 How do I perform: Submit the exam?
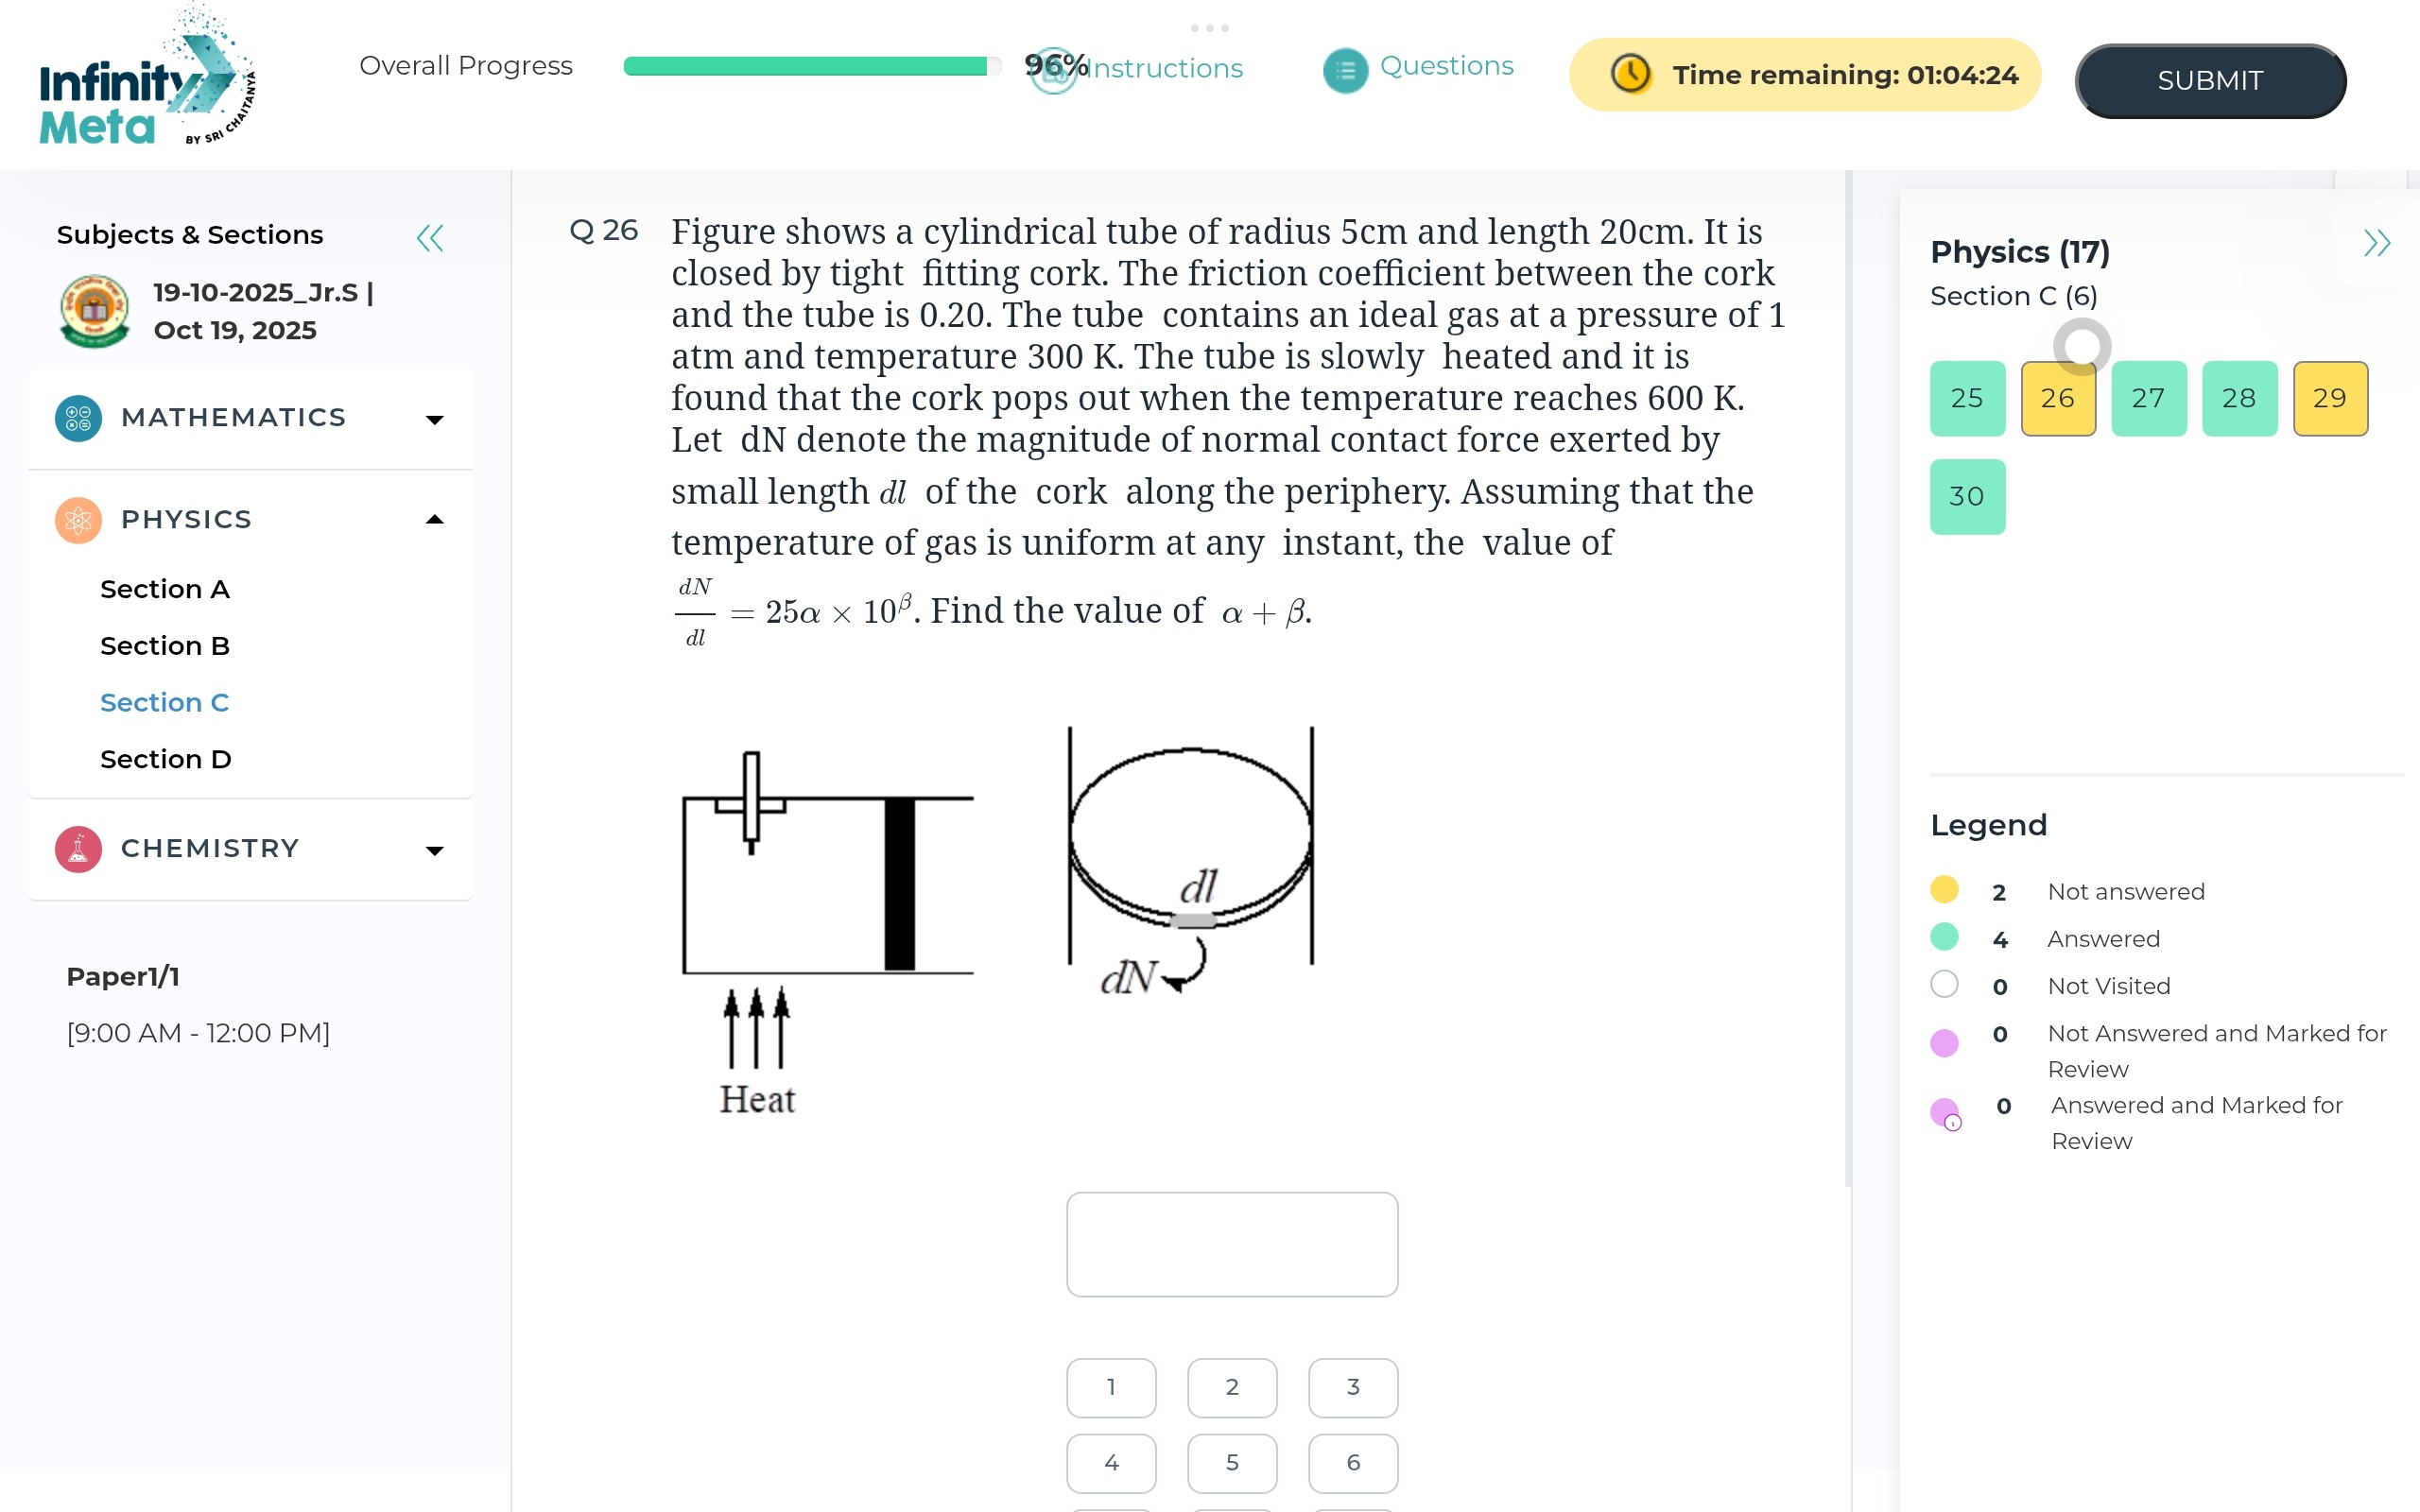[2210, 80]
